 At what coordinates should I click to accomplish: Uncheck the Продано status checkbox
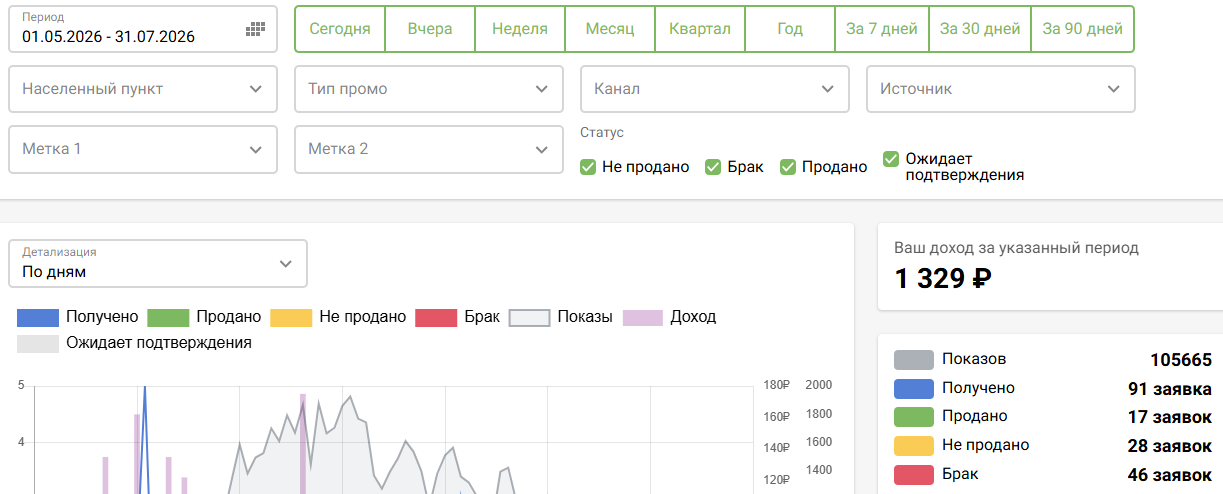(788, 167)
